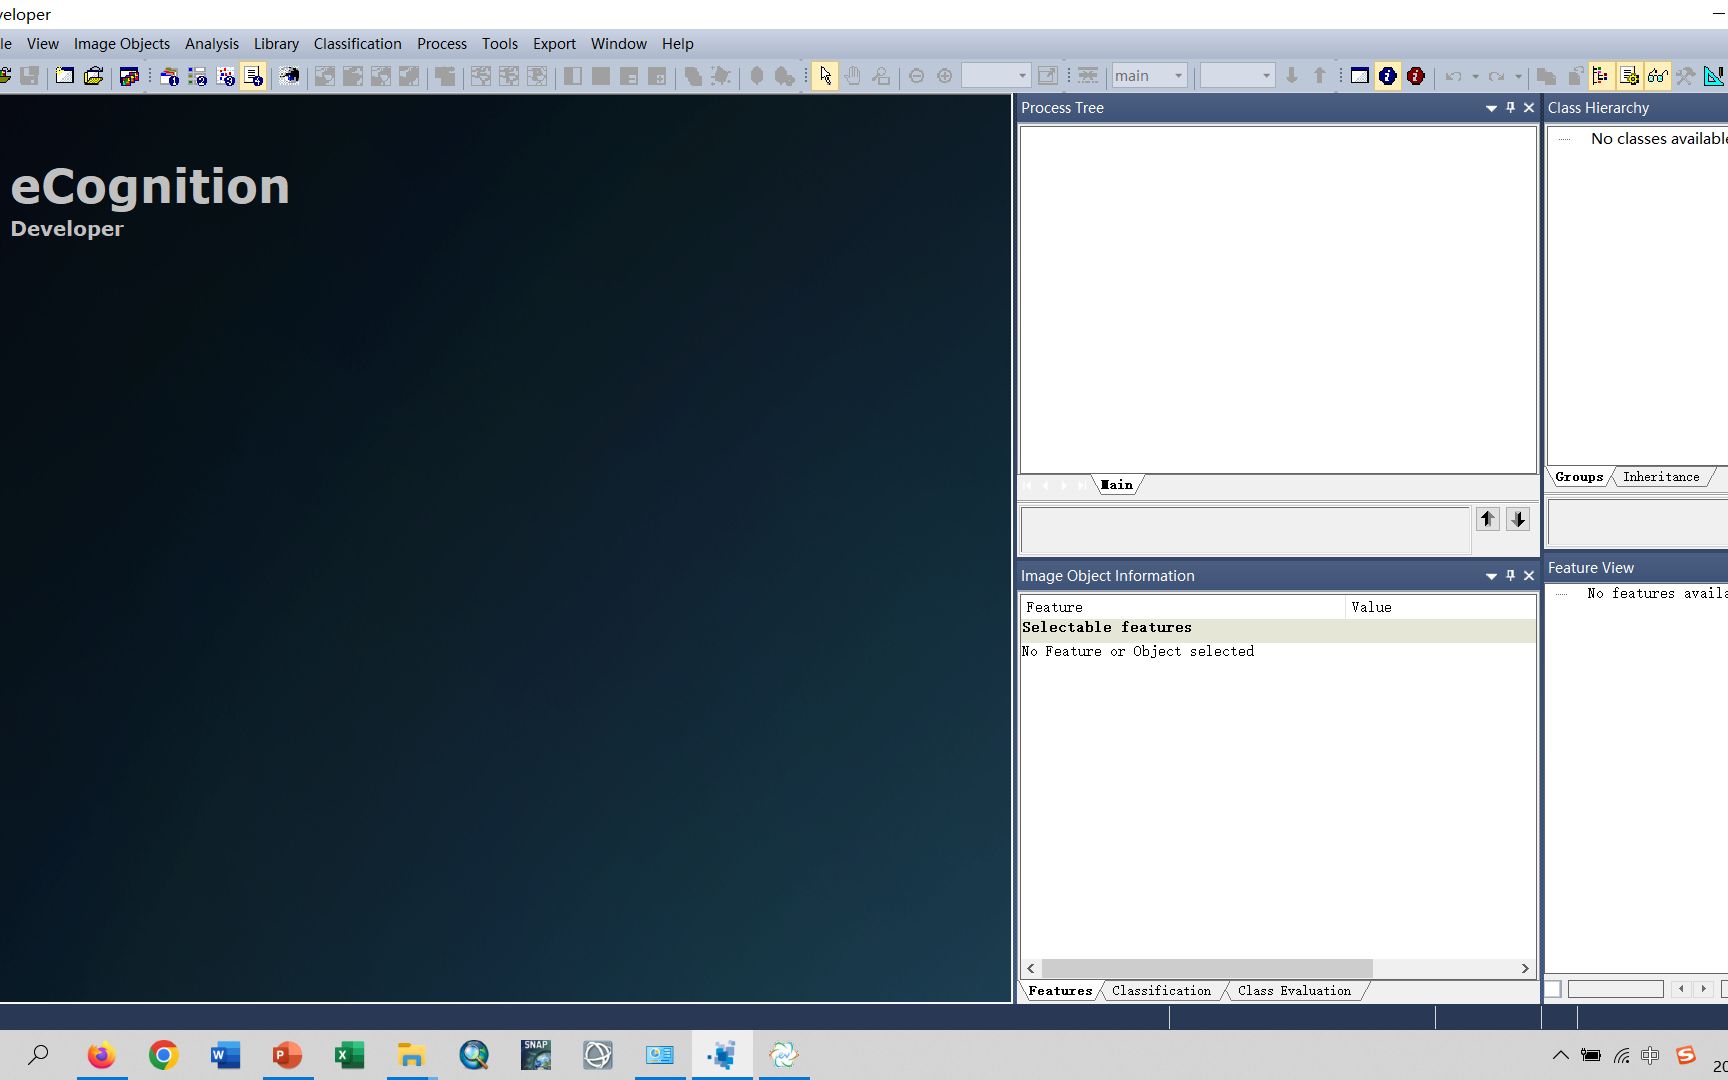Open the 'main' map dropdown

tap(1149, 76)
